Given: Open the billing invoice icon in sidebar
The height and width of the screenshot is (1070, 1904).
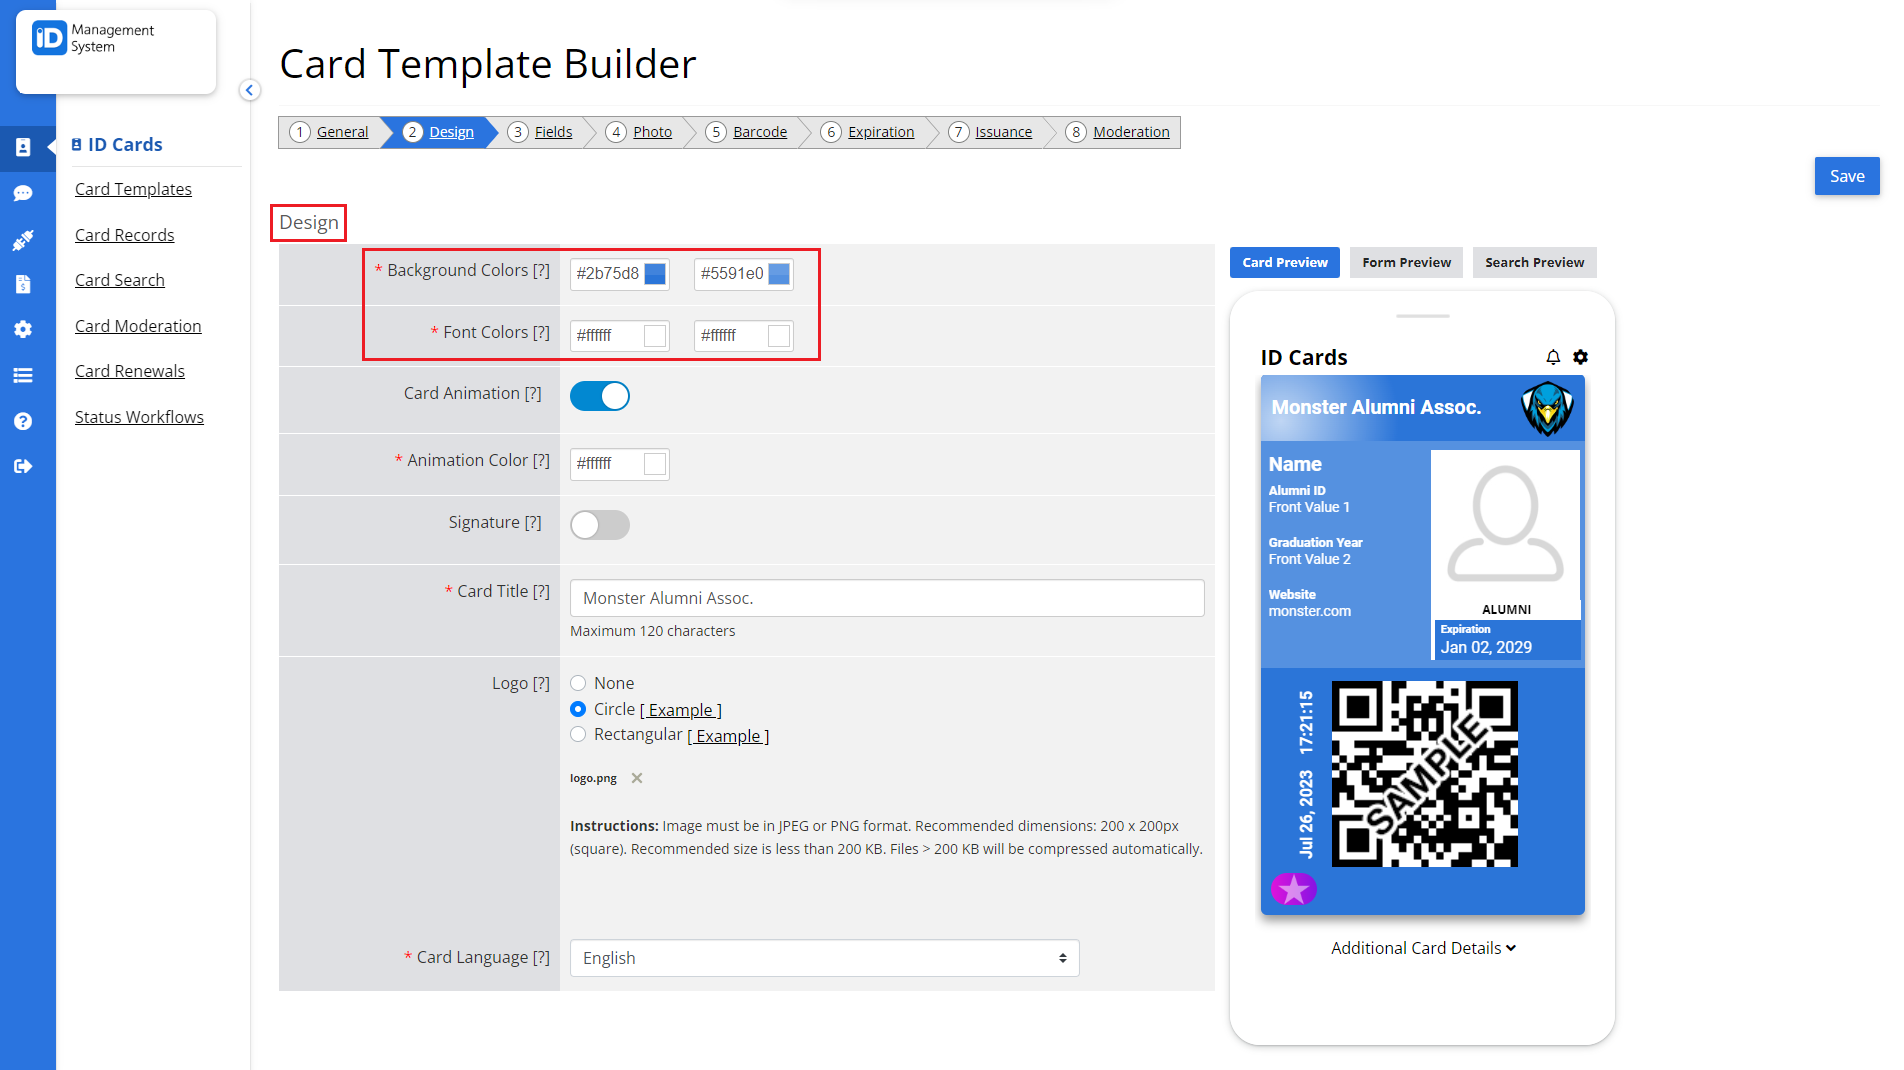Looking at the screenshot, I should point(24,284).
